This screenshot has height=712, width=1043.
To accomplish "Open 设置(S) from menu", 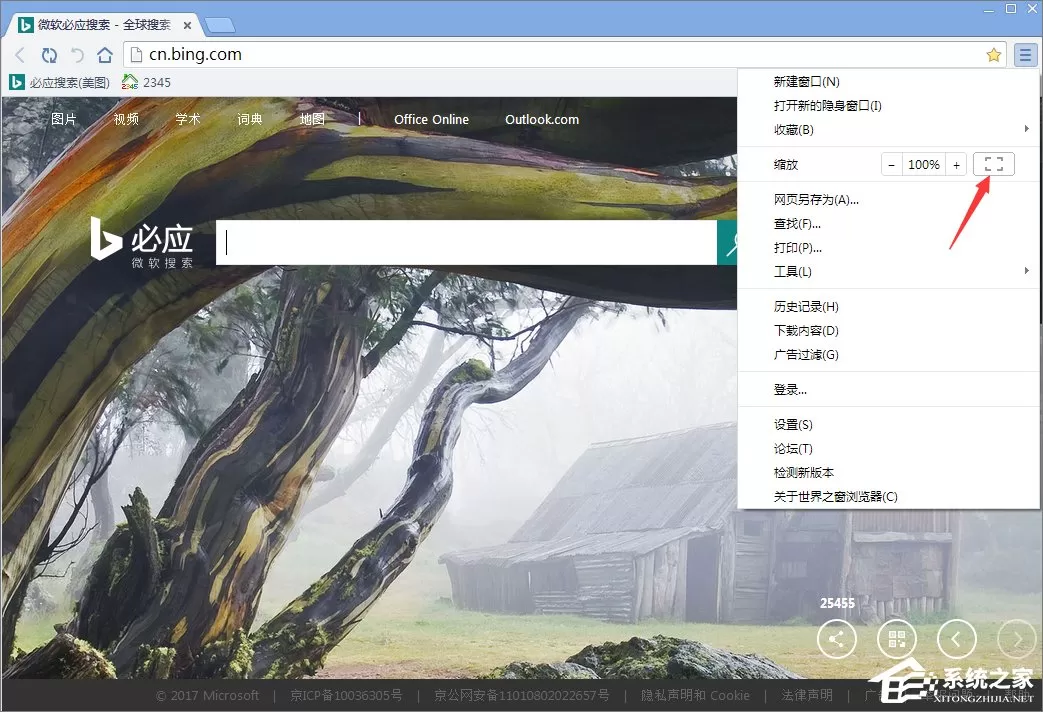I will click(x=889, y=425).
